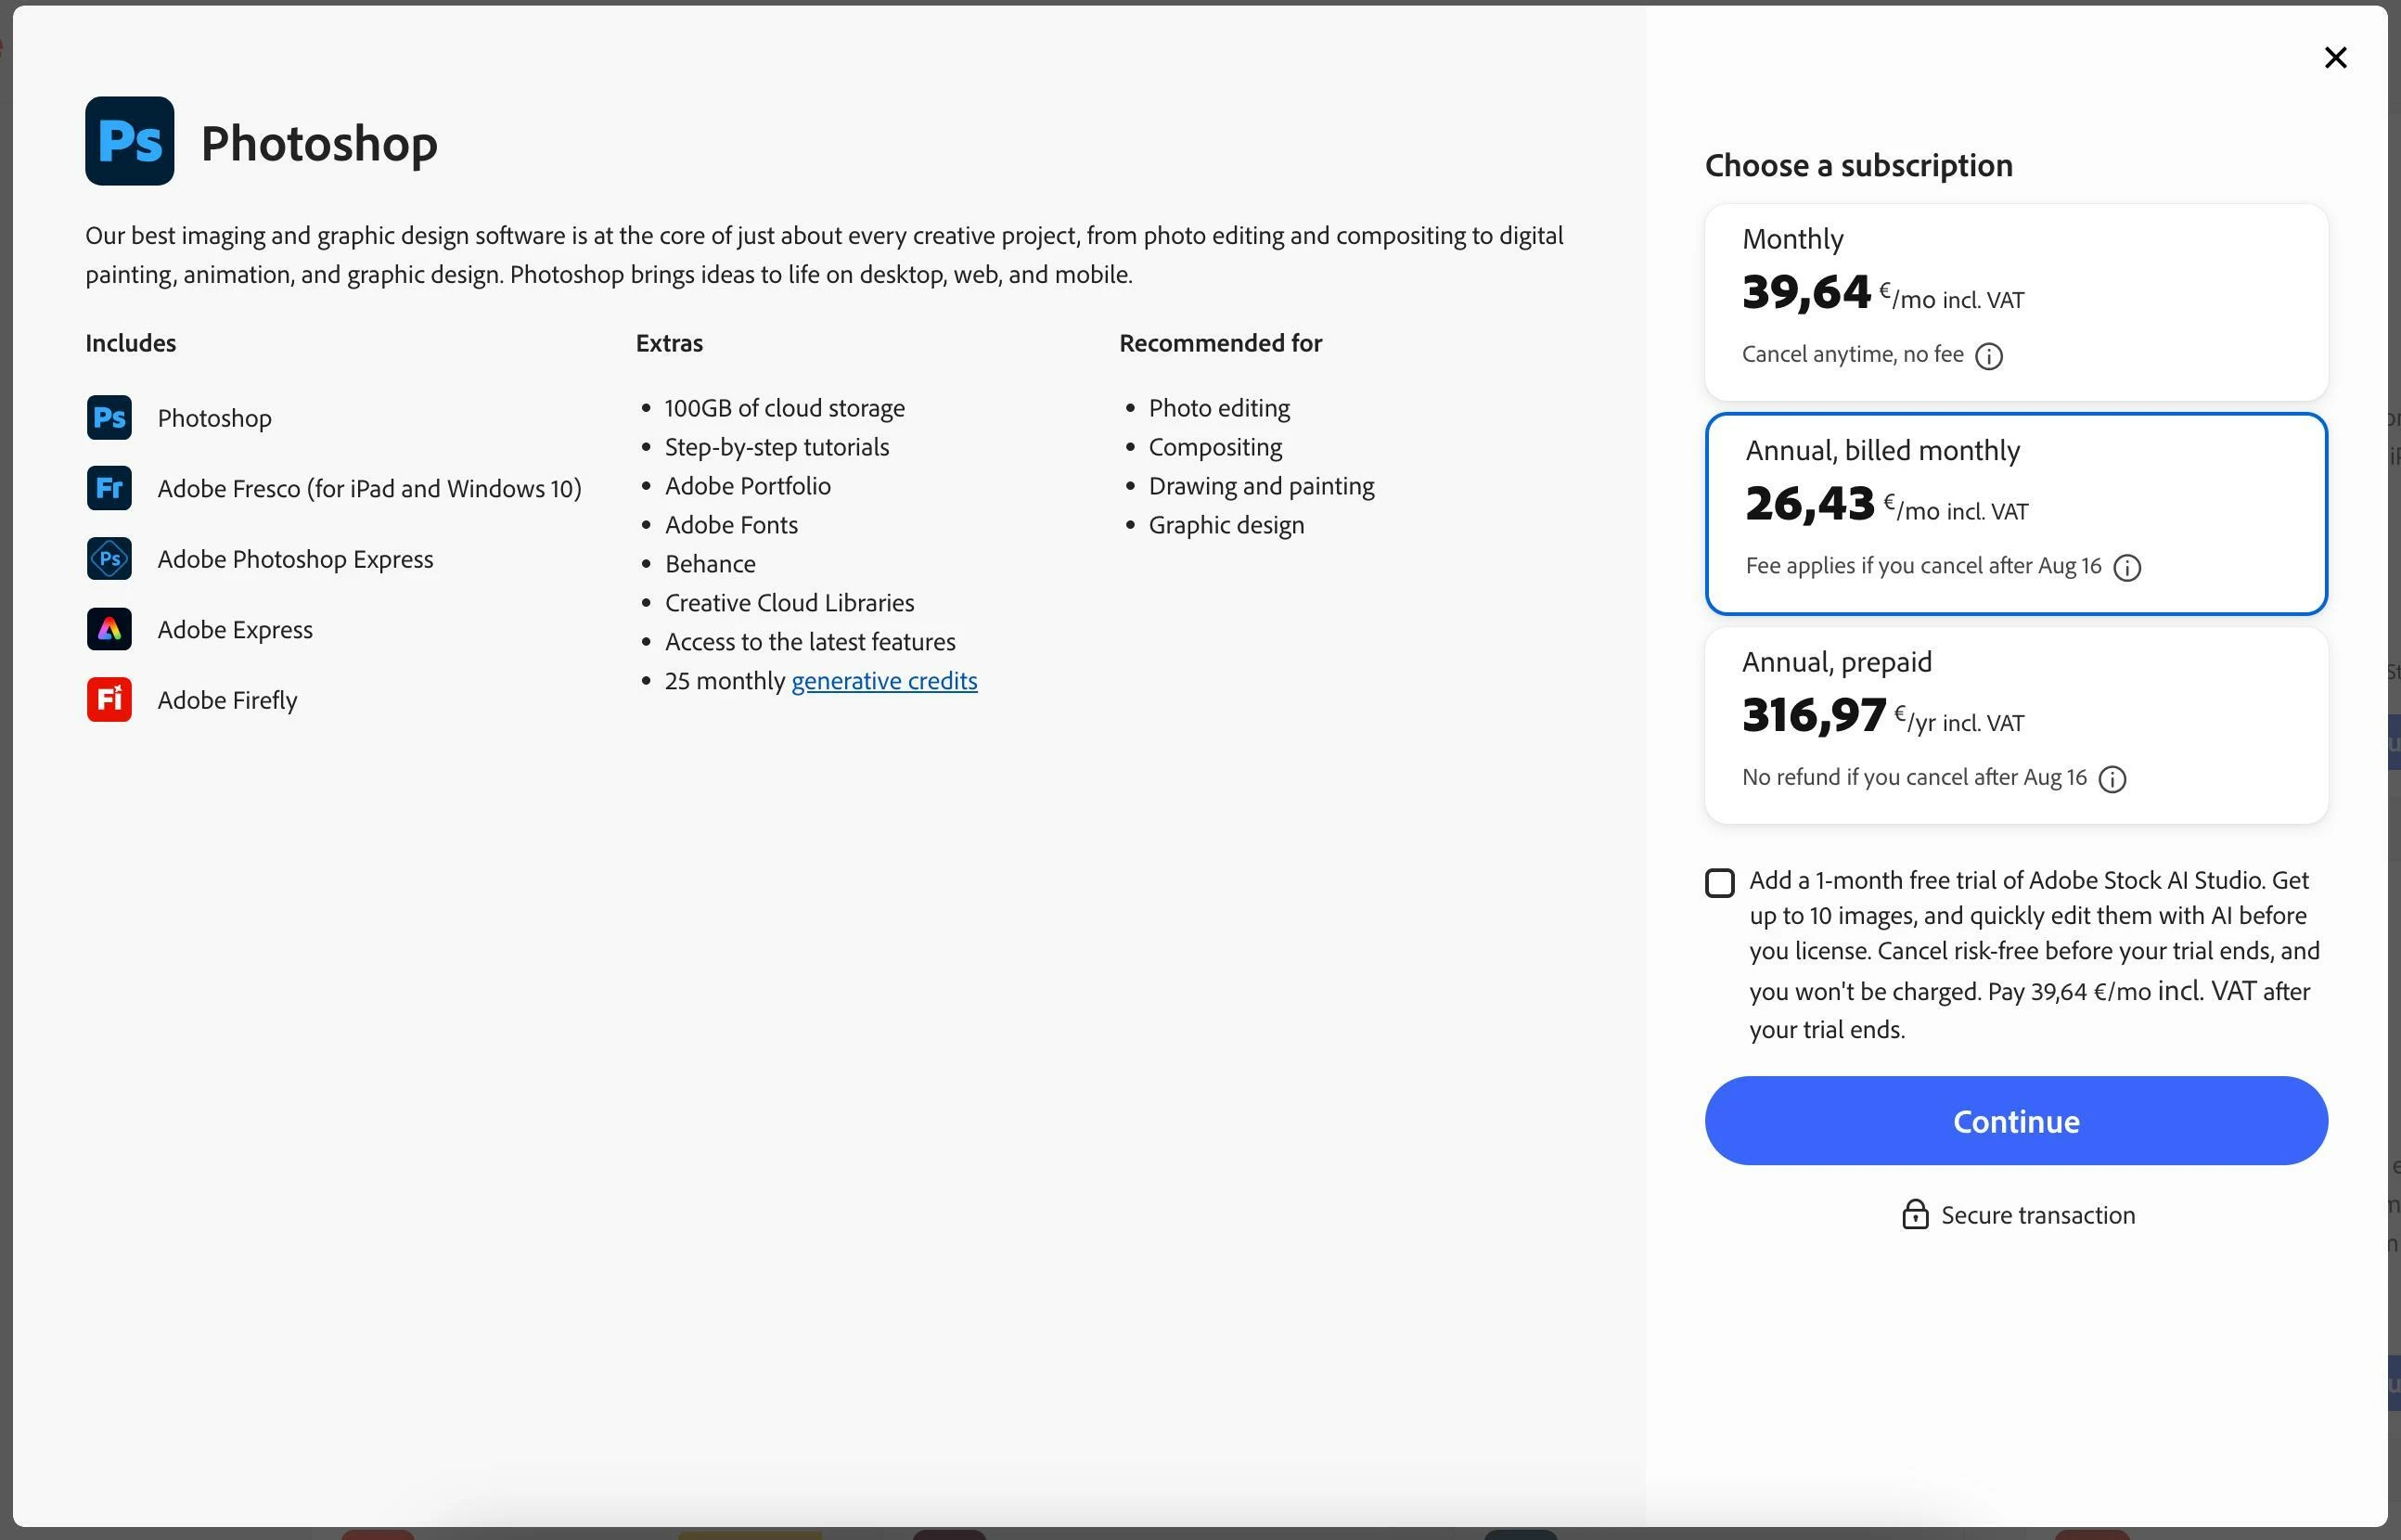The height and width of the screenshot is (1540, 2401).
Task: Click the Adobe Express icon
Action: pyautogui.click(x=109, y=629)
